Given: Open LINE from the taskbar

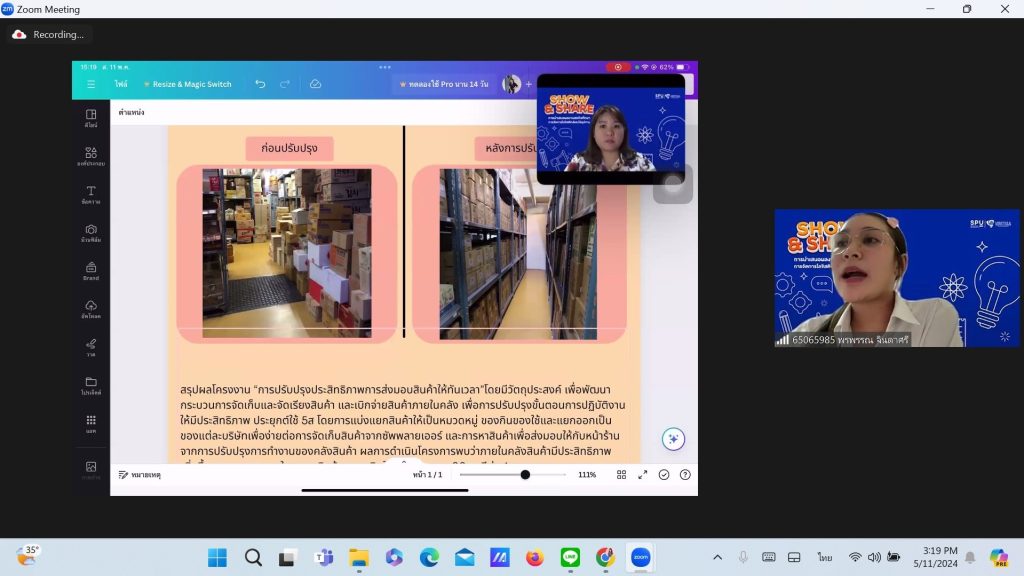Looking at the screenshot, I should tap(570, 558).
